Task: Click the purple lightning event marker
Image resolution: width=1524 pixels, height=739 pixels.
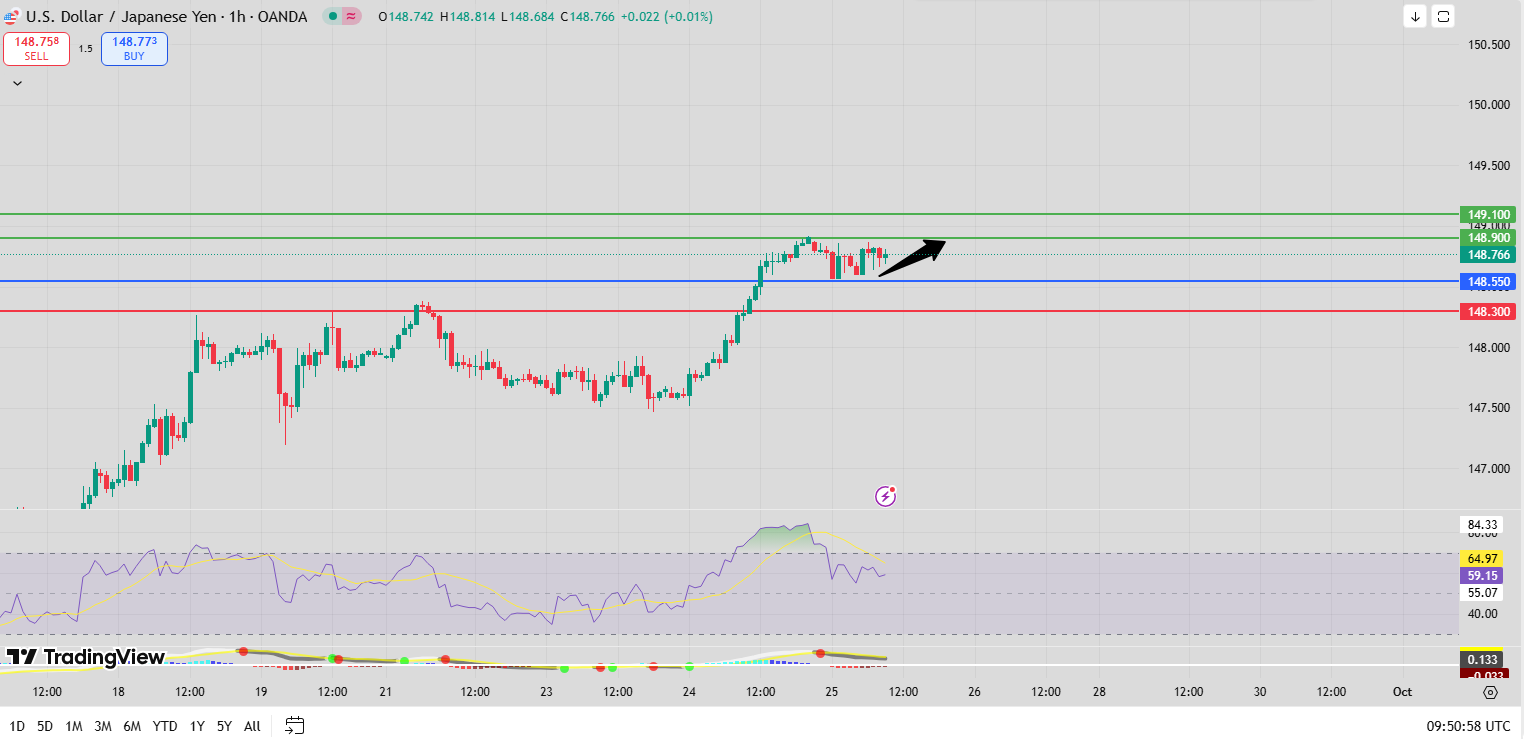Action: [885, 495]
